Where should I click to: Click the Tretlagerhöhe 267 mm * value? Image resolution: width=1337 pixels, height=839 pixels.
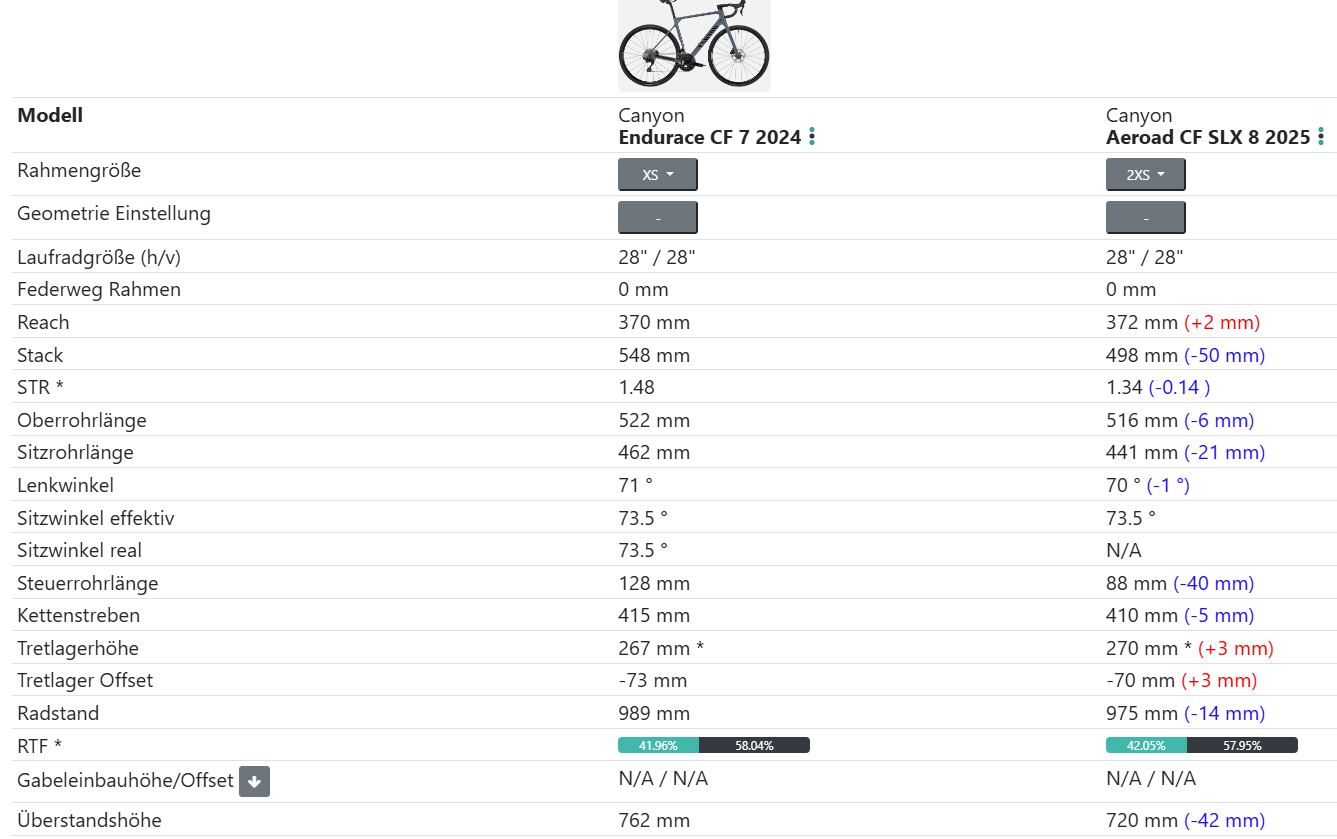click(x=661, y=648)
